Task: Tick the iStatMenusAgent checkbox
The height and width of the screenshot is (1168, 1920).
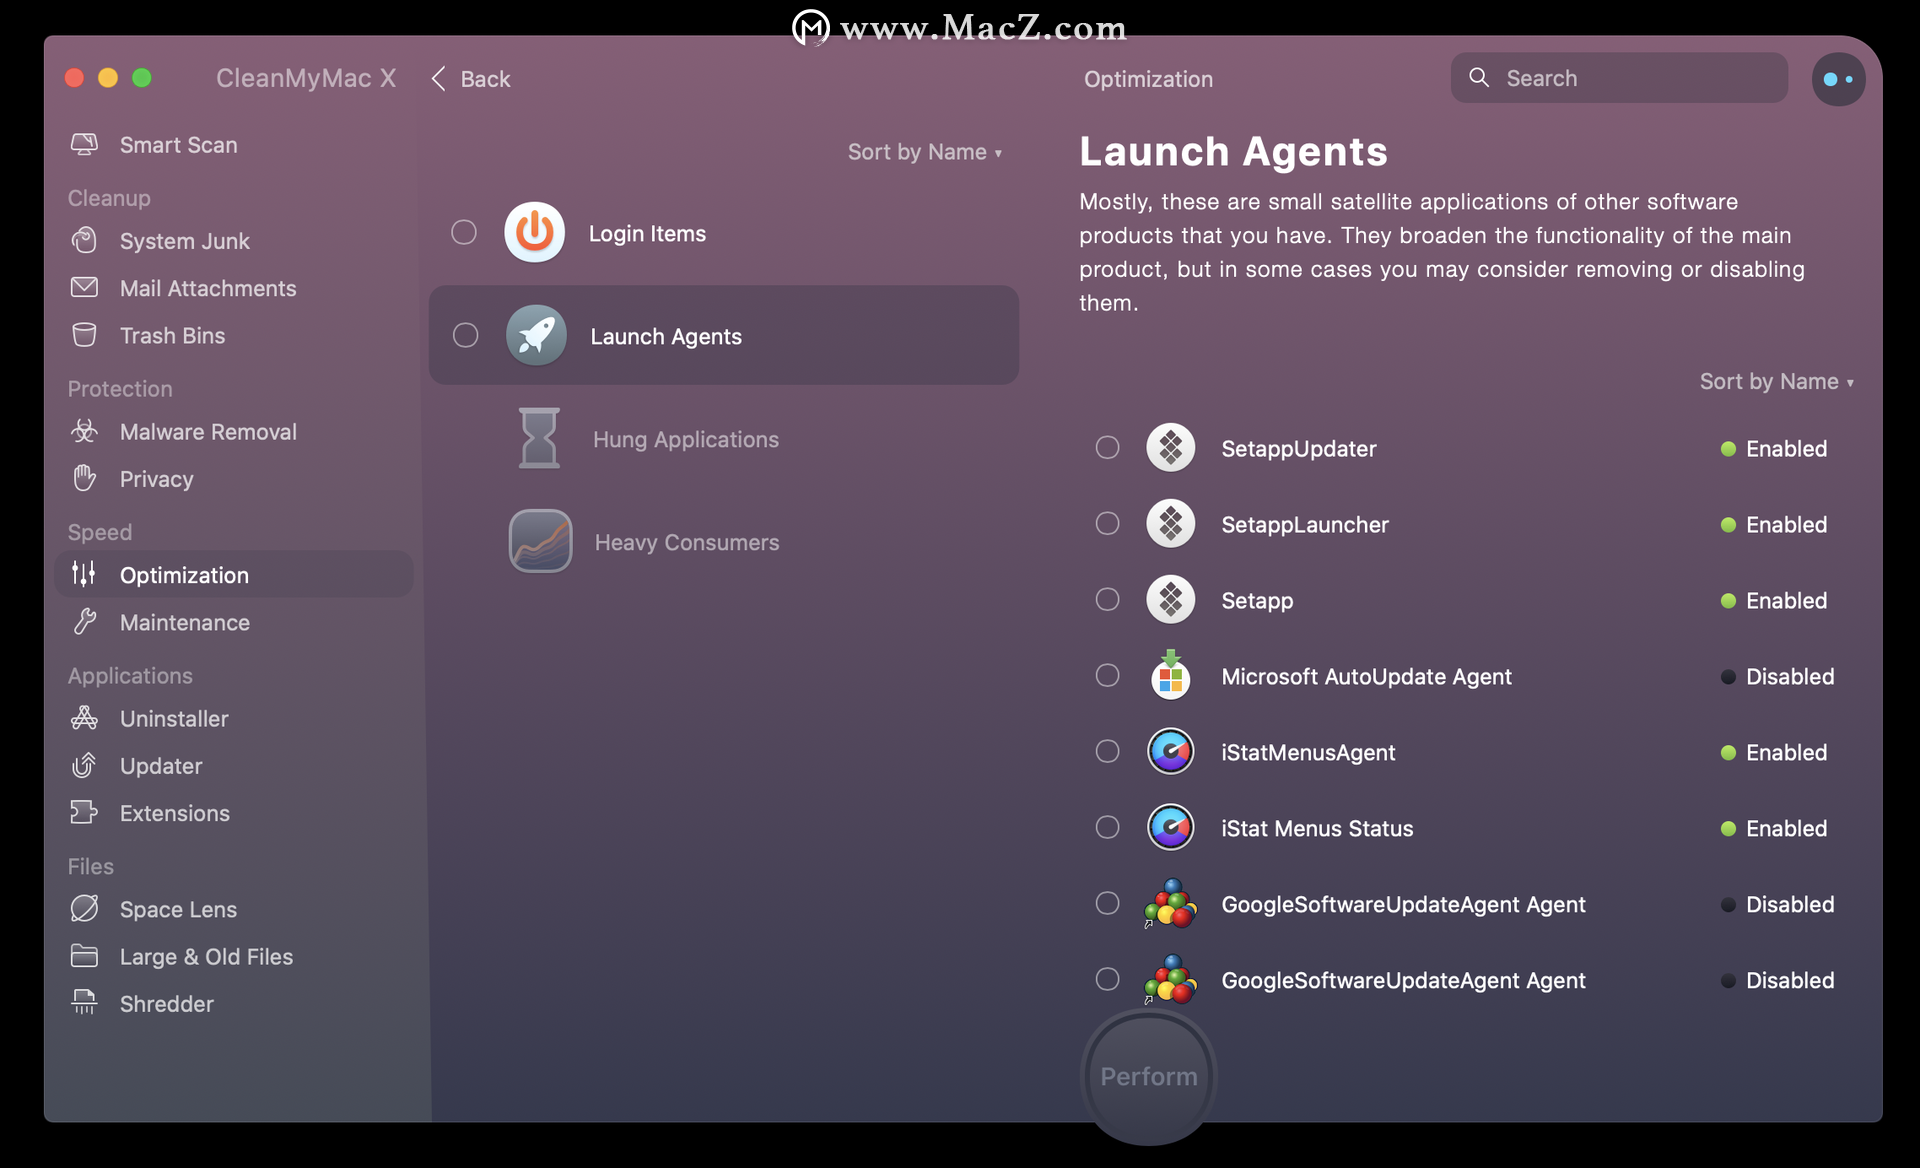Action: (x=1107, y=751)
